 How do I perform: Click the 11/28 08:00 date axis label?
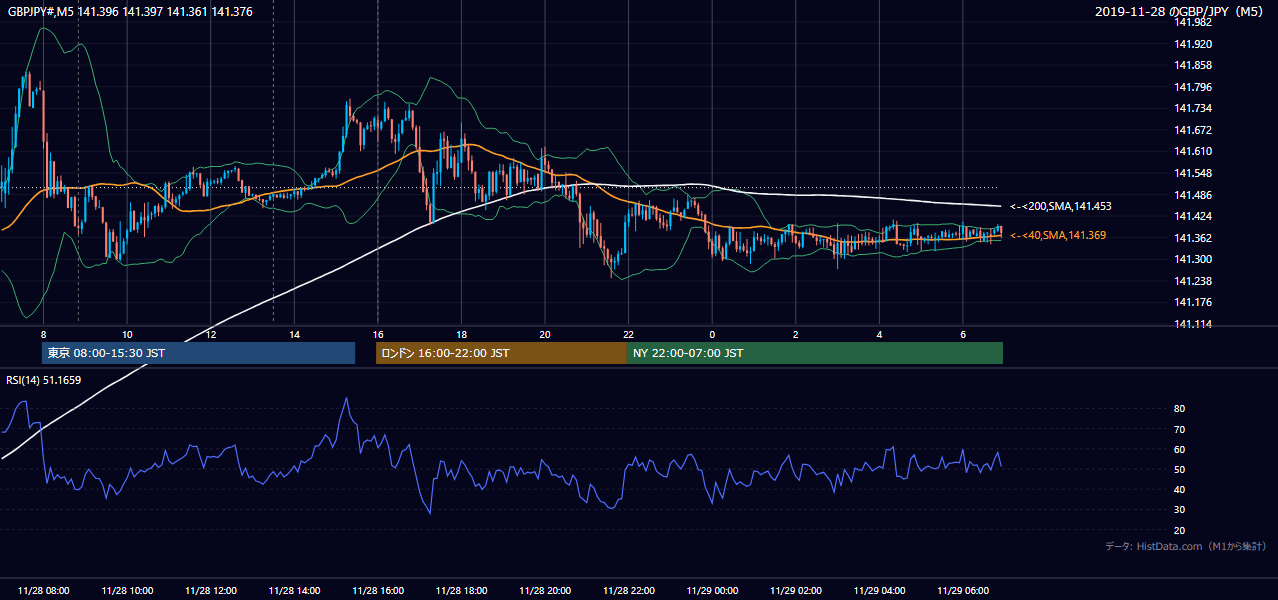pos(43,591)
